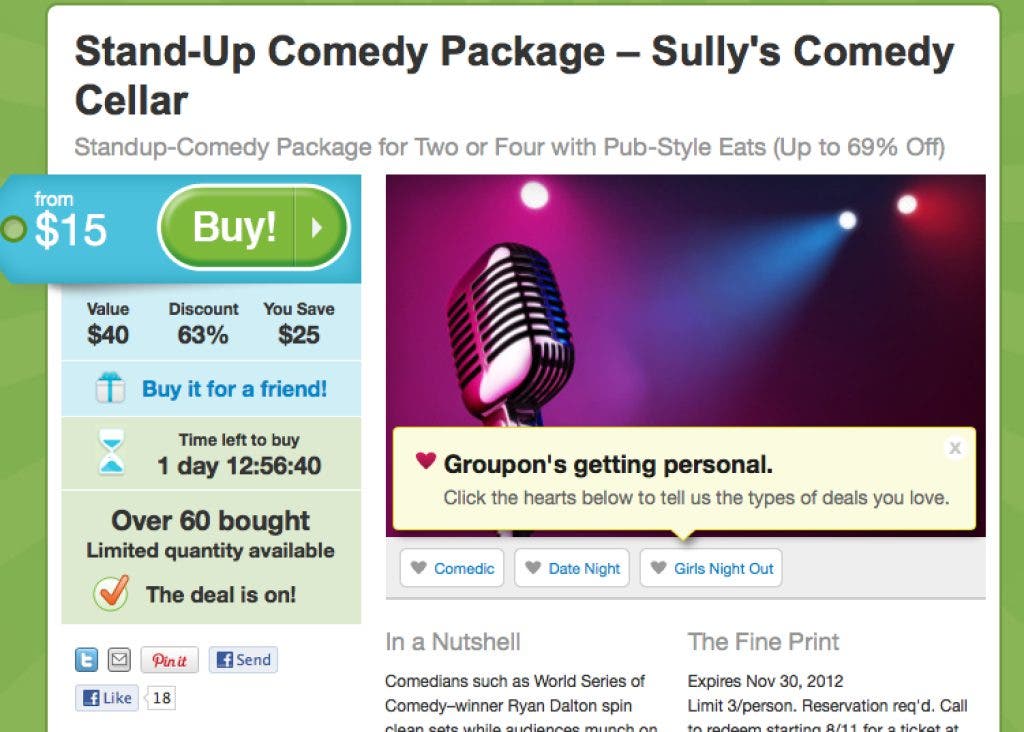Click the Facebook like count 18
The height and width of the screenshot is (732, 1024).
162,698
